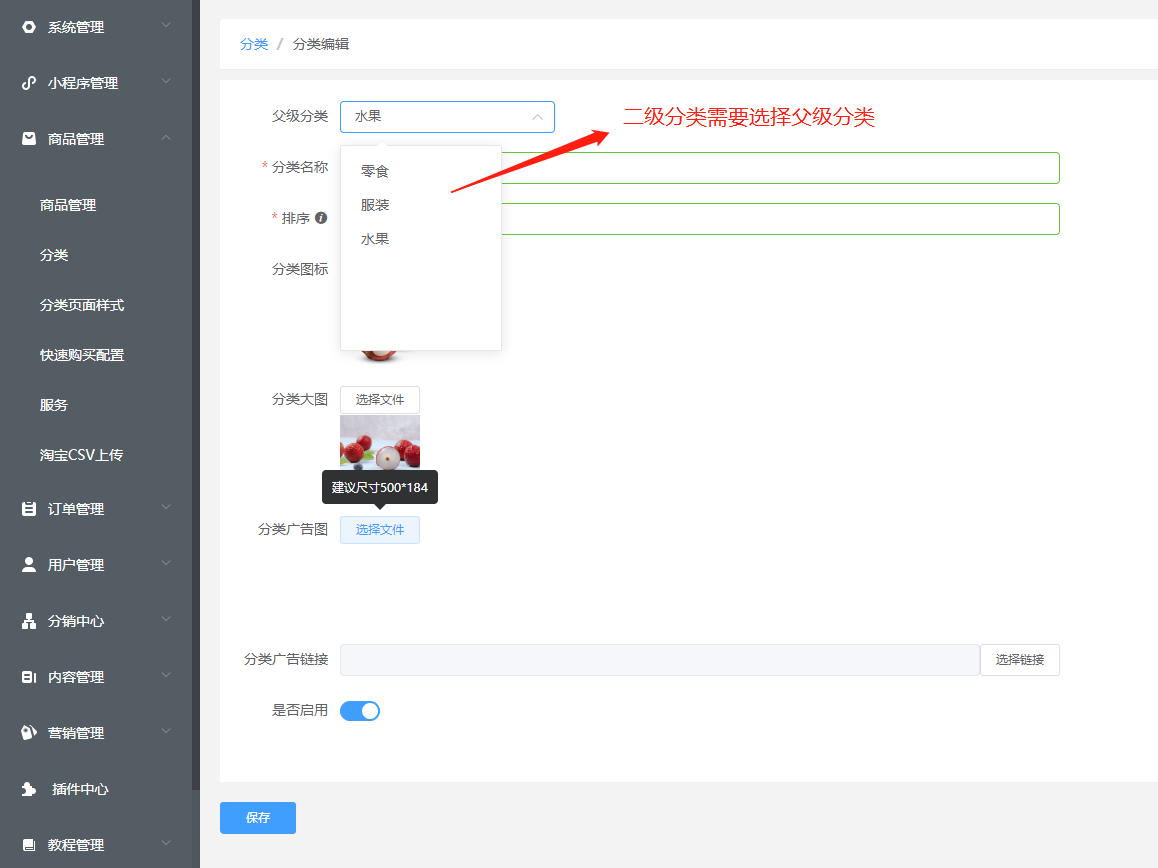The image size is (1158, 868).
Task: Collapse the 商品管理 section chevron
Action: (x=166, y=137)
